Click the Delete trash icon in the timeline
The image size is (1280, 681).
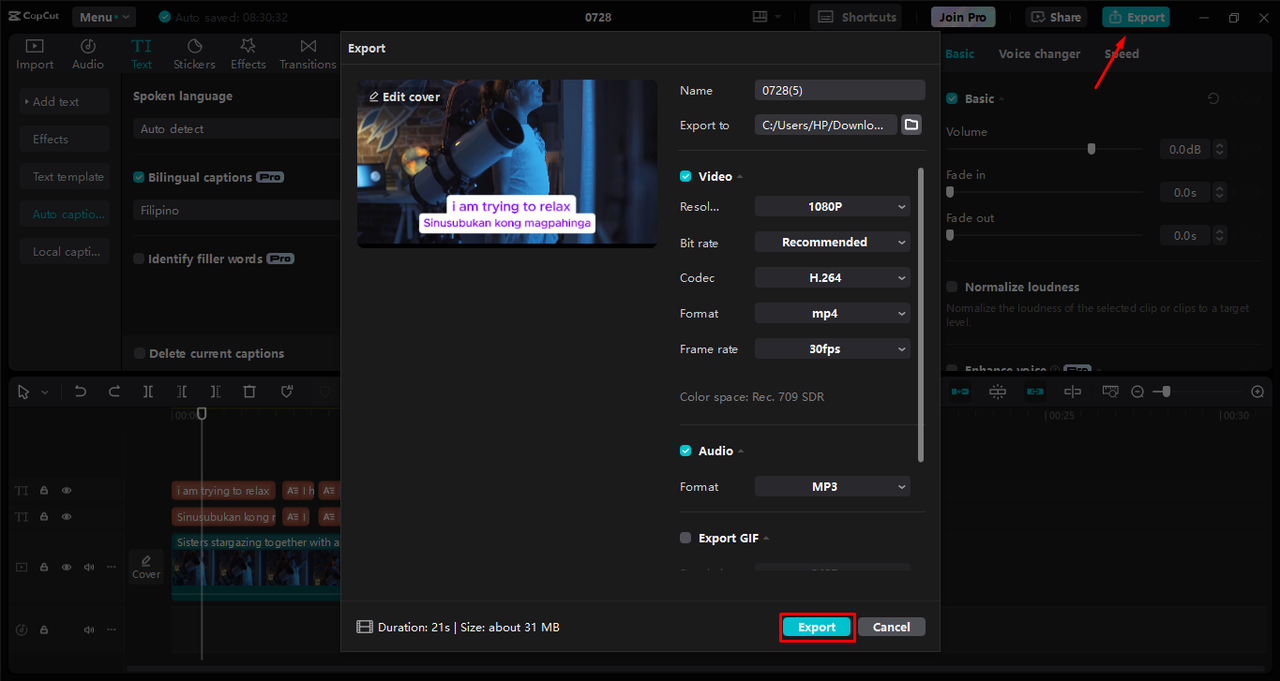pos(250,392)
